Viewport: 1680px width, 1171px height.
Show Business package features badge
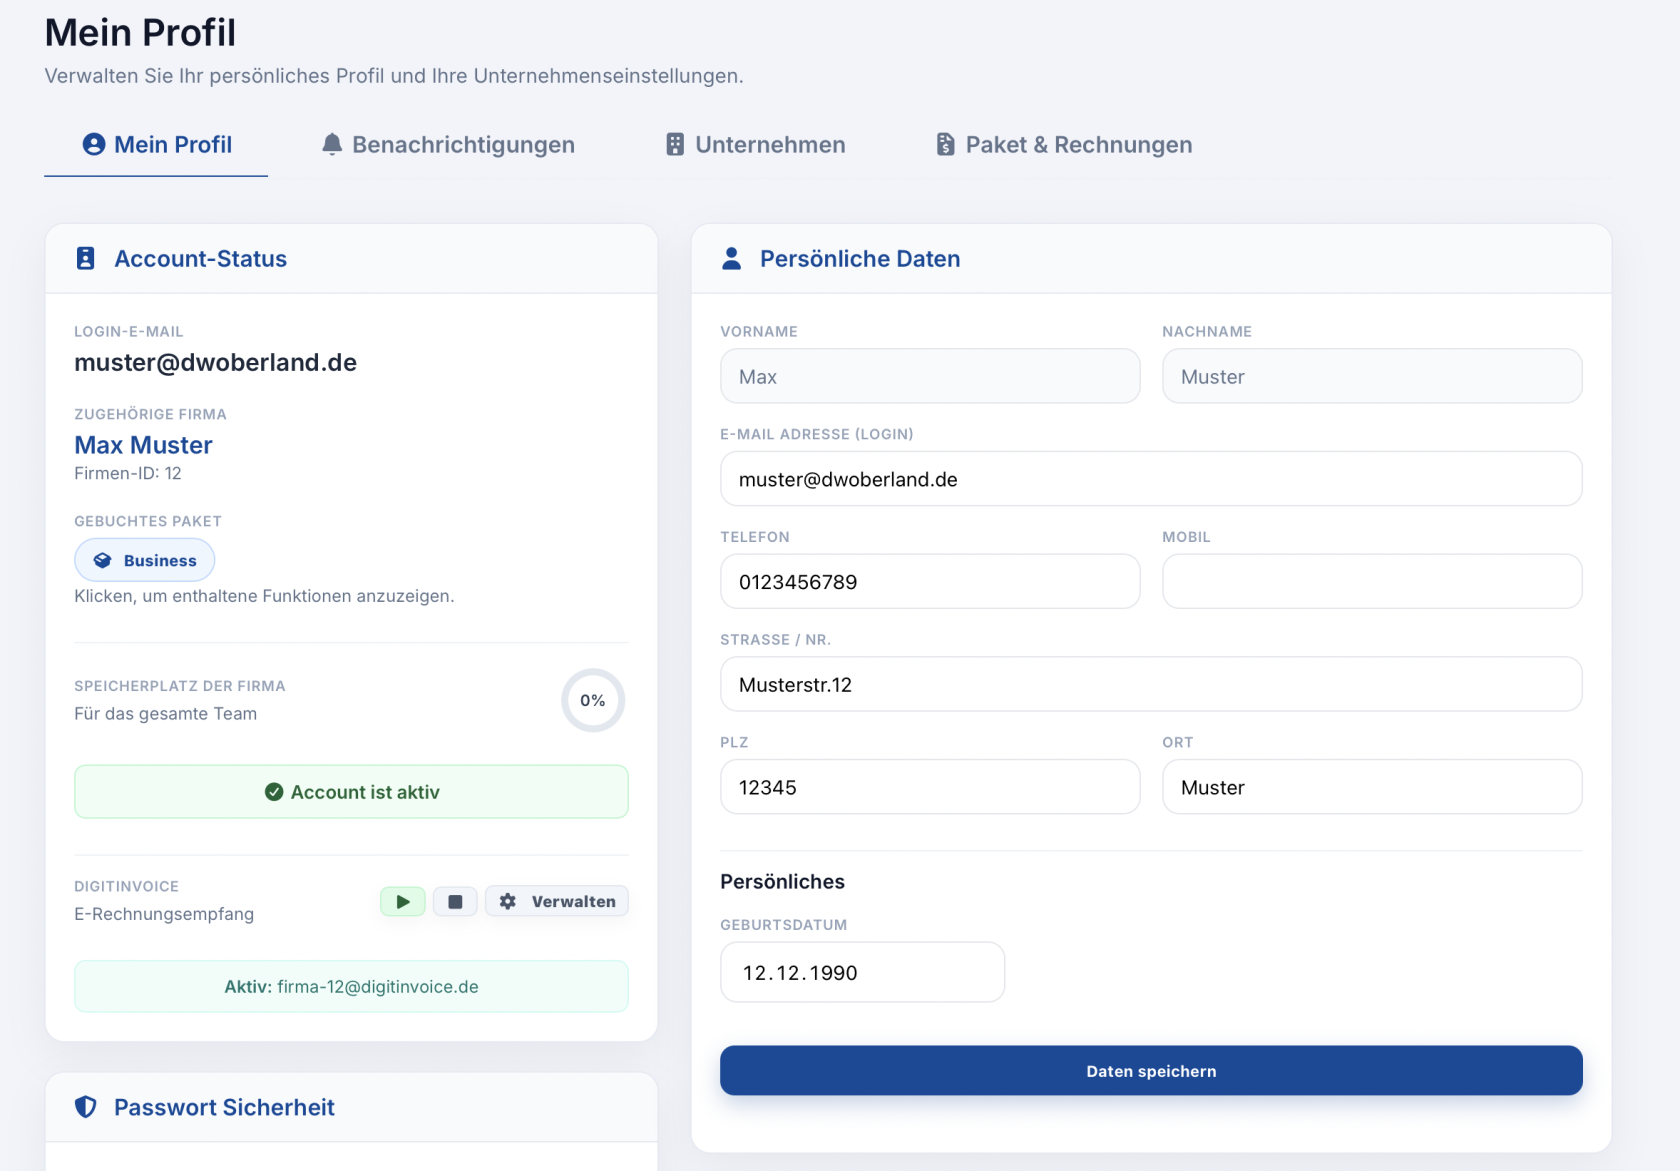click(x=145, y=560)
